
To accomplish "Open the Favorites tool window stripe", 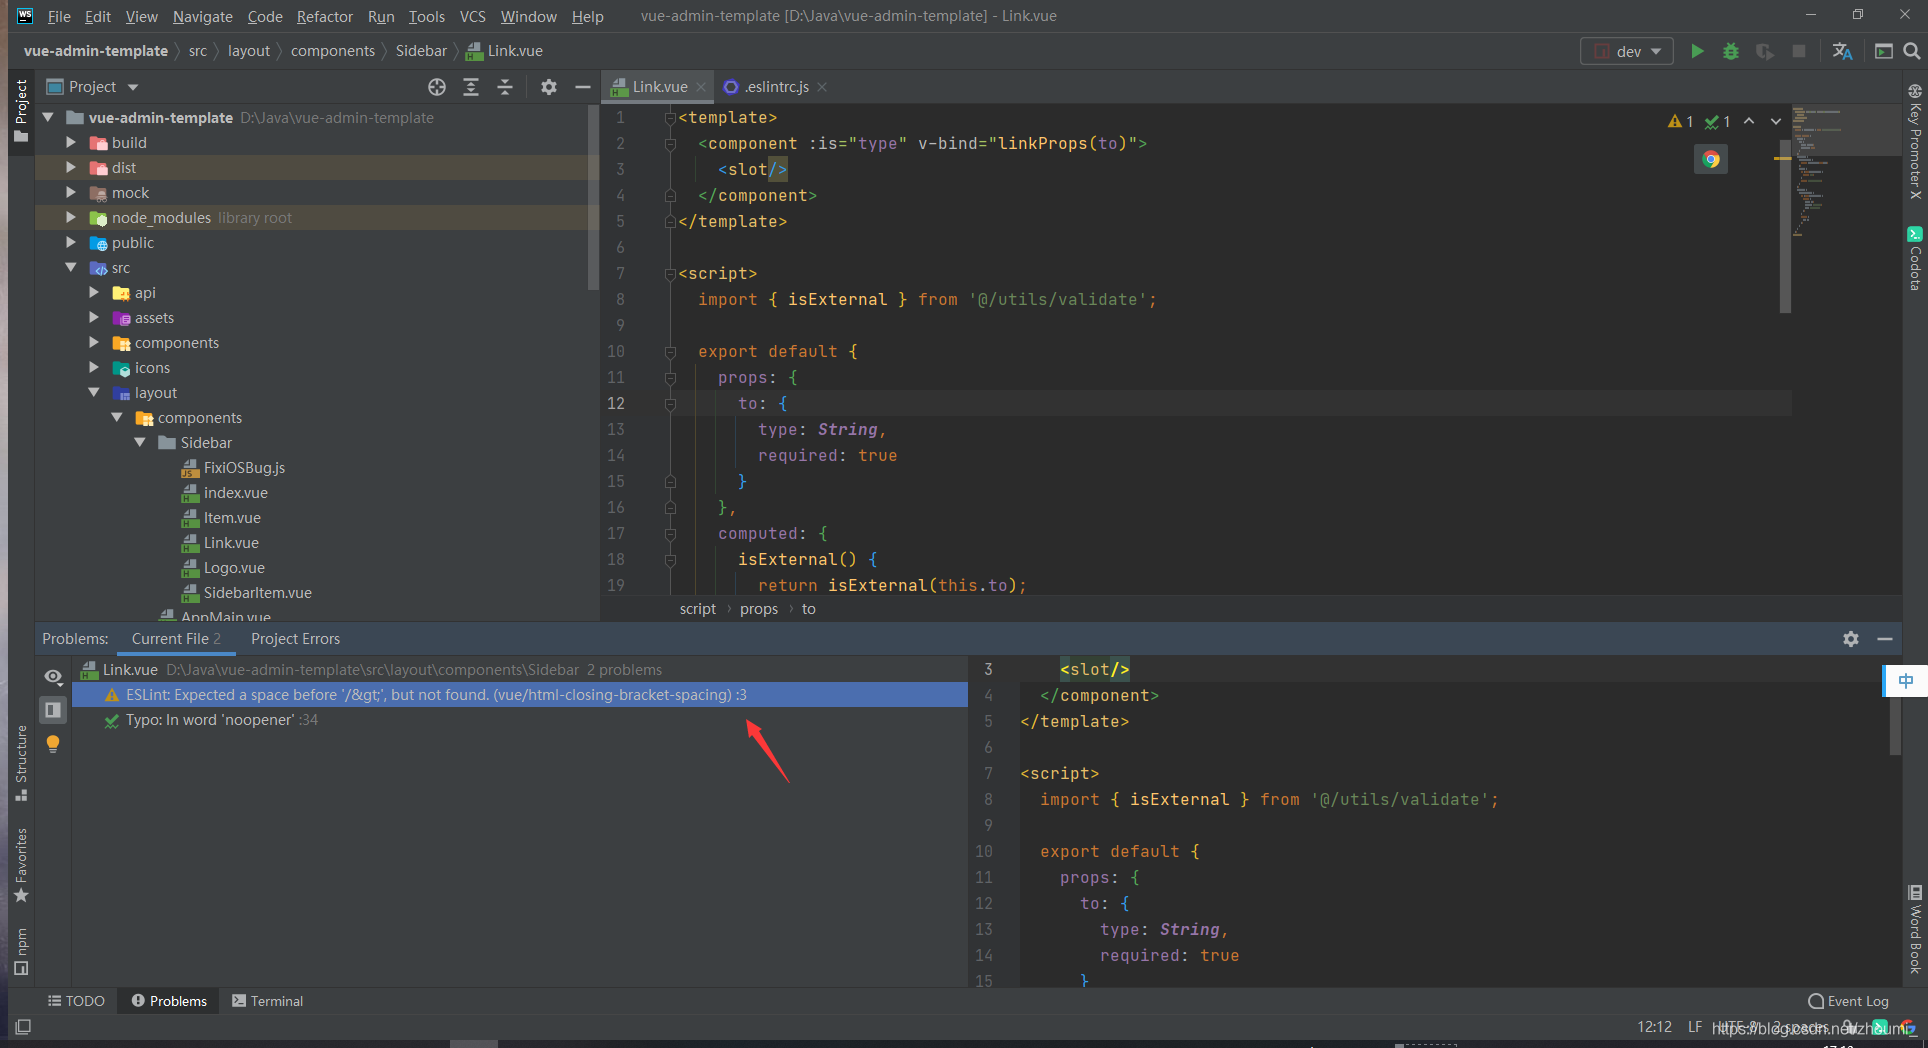I will pos(21,865).
